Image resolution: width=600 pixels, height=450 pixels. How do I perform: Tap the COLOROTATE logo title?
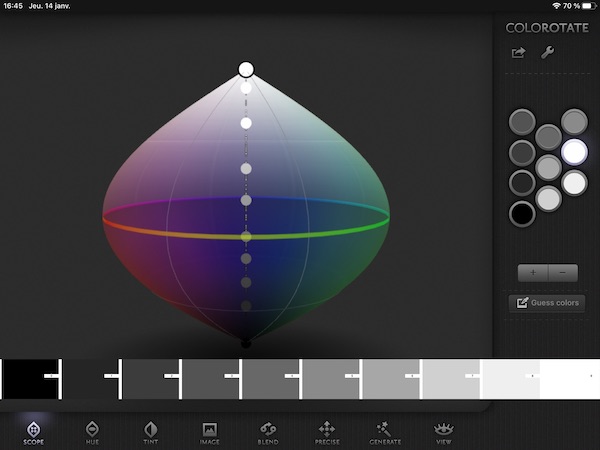click(x=546, y=28)
